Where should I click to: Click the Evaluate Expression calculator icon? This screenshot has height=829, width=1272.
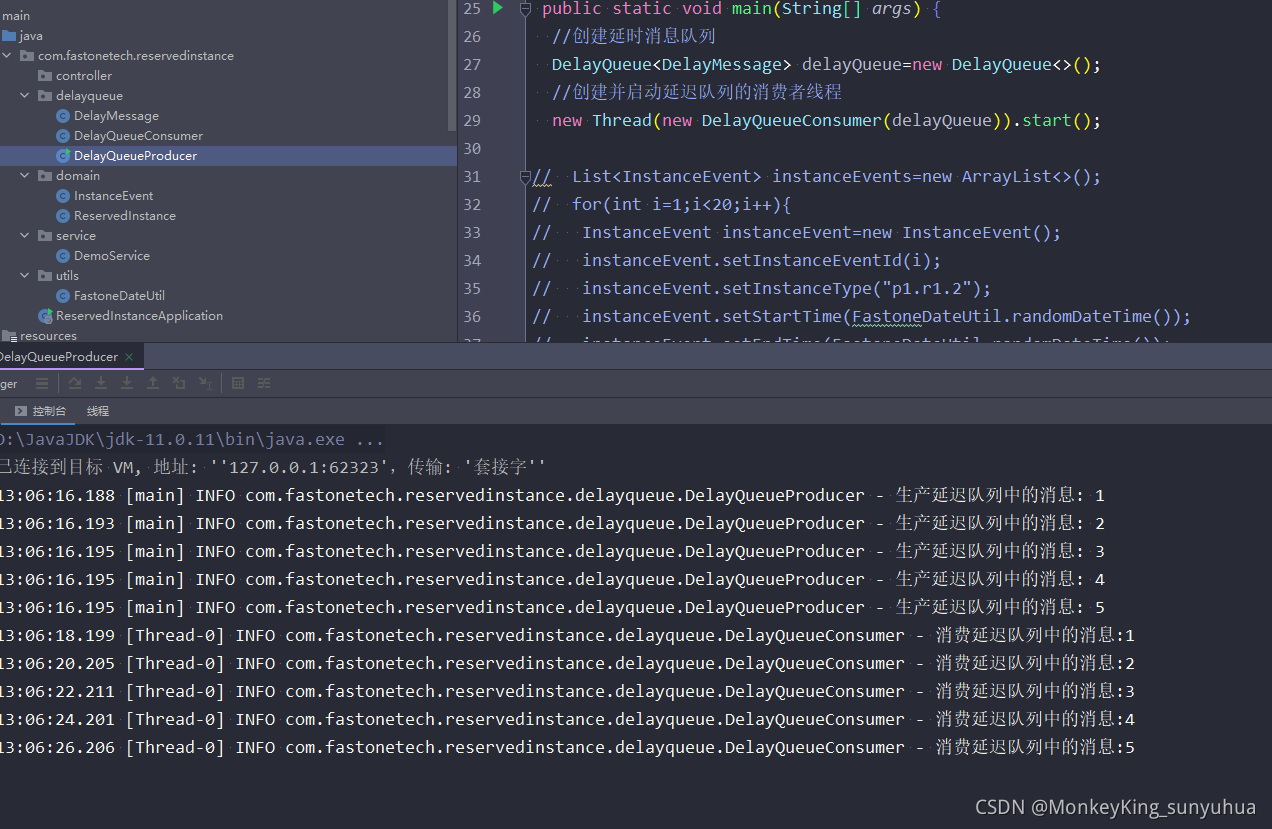point(238,383)
